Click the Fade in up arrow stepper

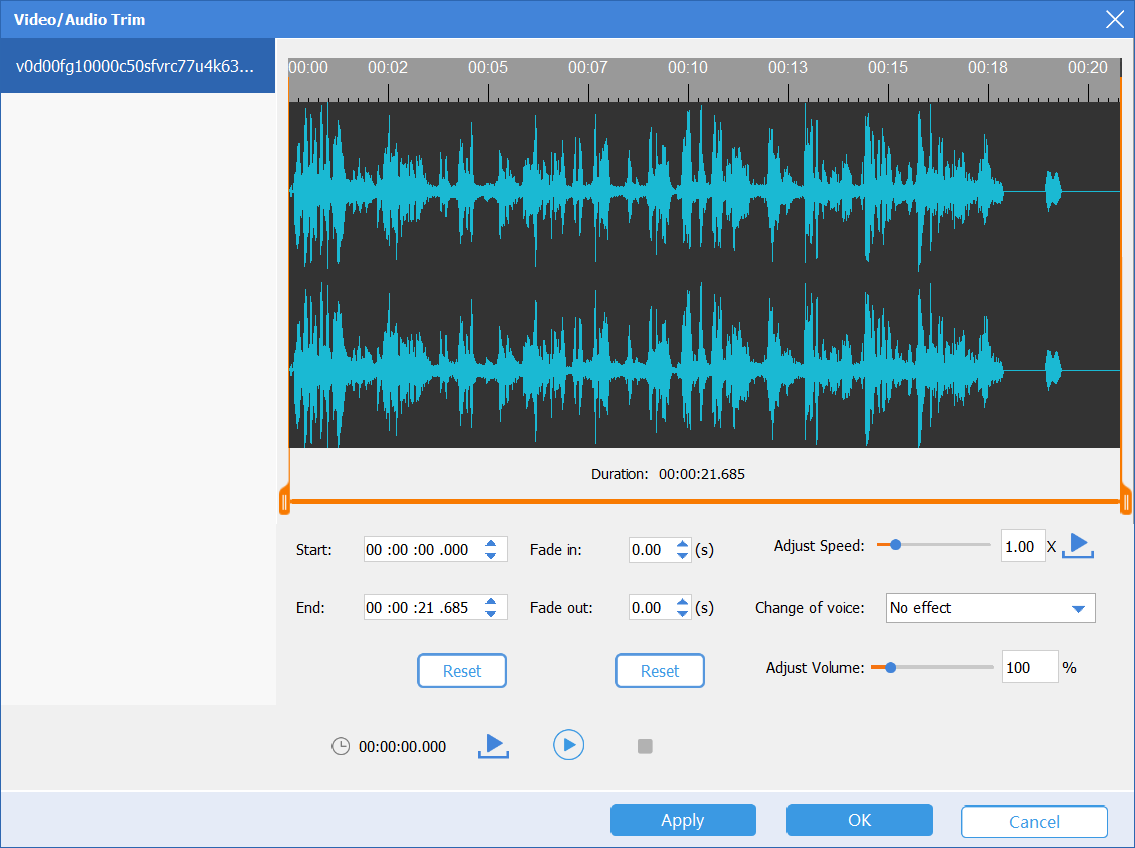pyautogui.click(x=682, y=544)
